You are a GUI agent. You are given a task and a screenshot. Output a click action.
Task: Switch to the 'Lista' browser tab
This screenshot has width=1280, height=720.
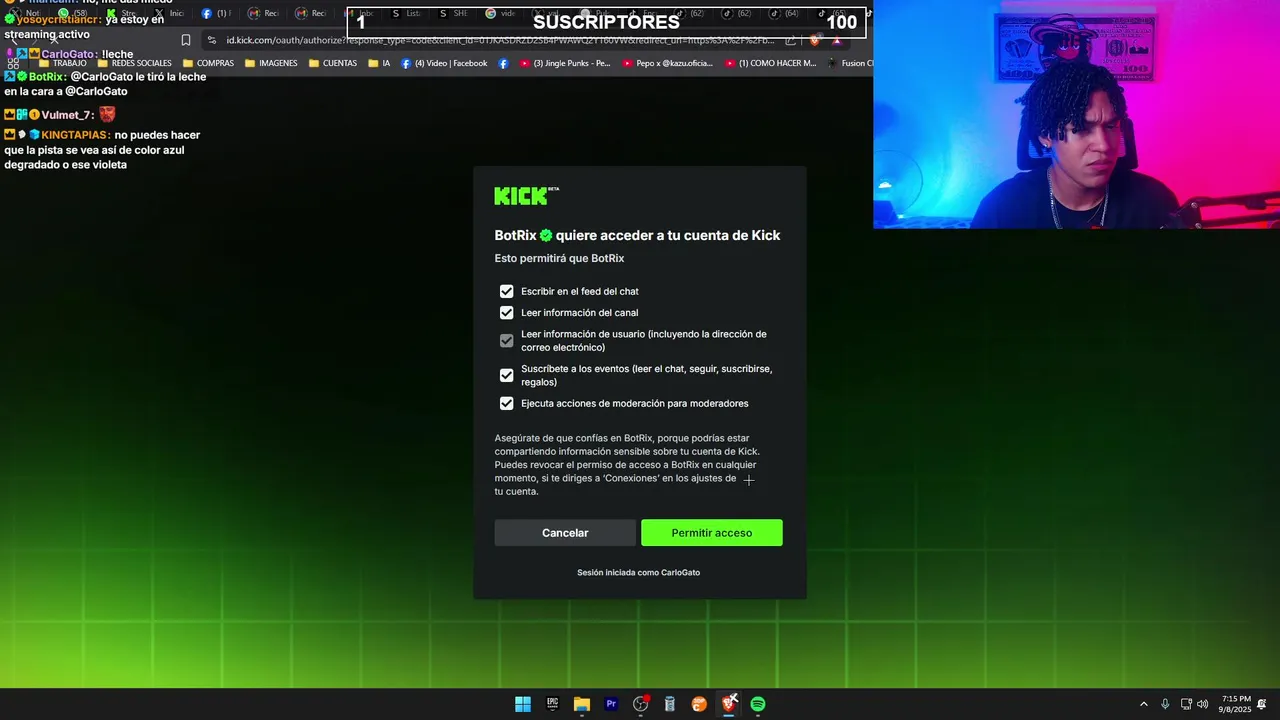pyautogui.click(x=406, y=13)
